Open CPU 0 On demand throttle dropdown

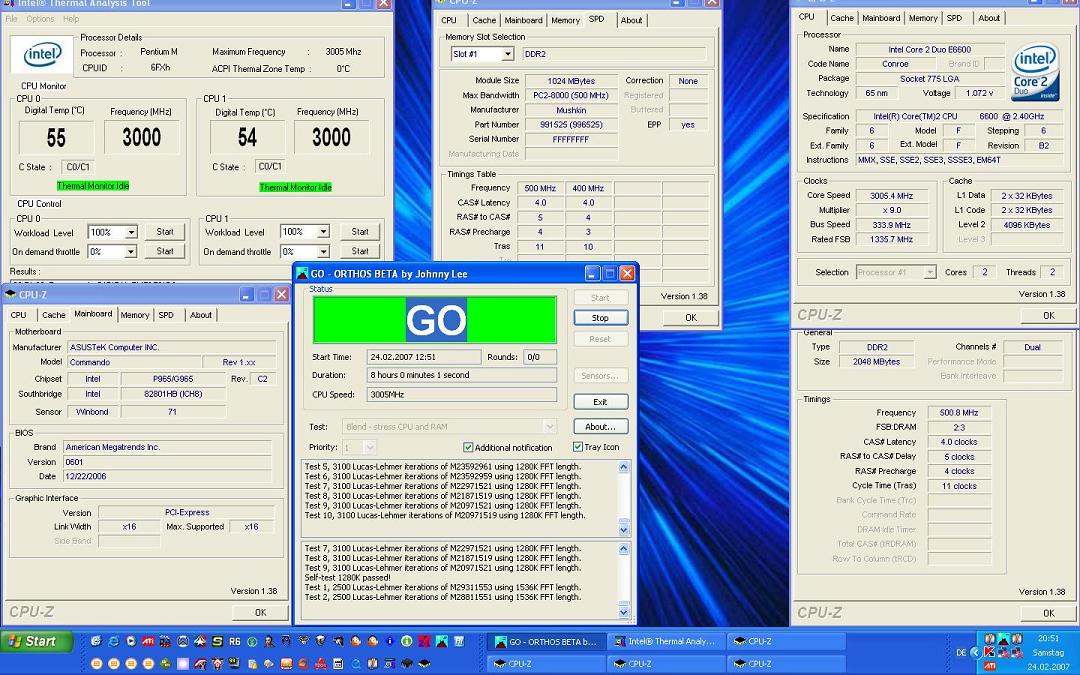coord(131,252)
